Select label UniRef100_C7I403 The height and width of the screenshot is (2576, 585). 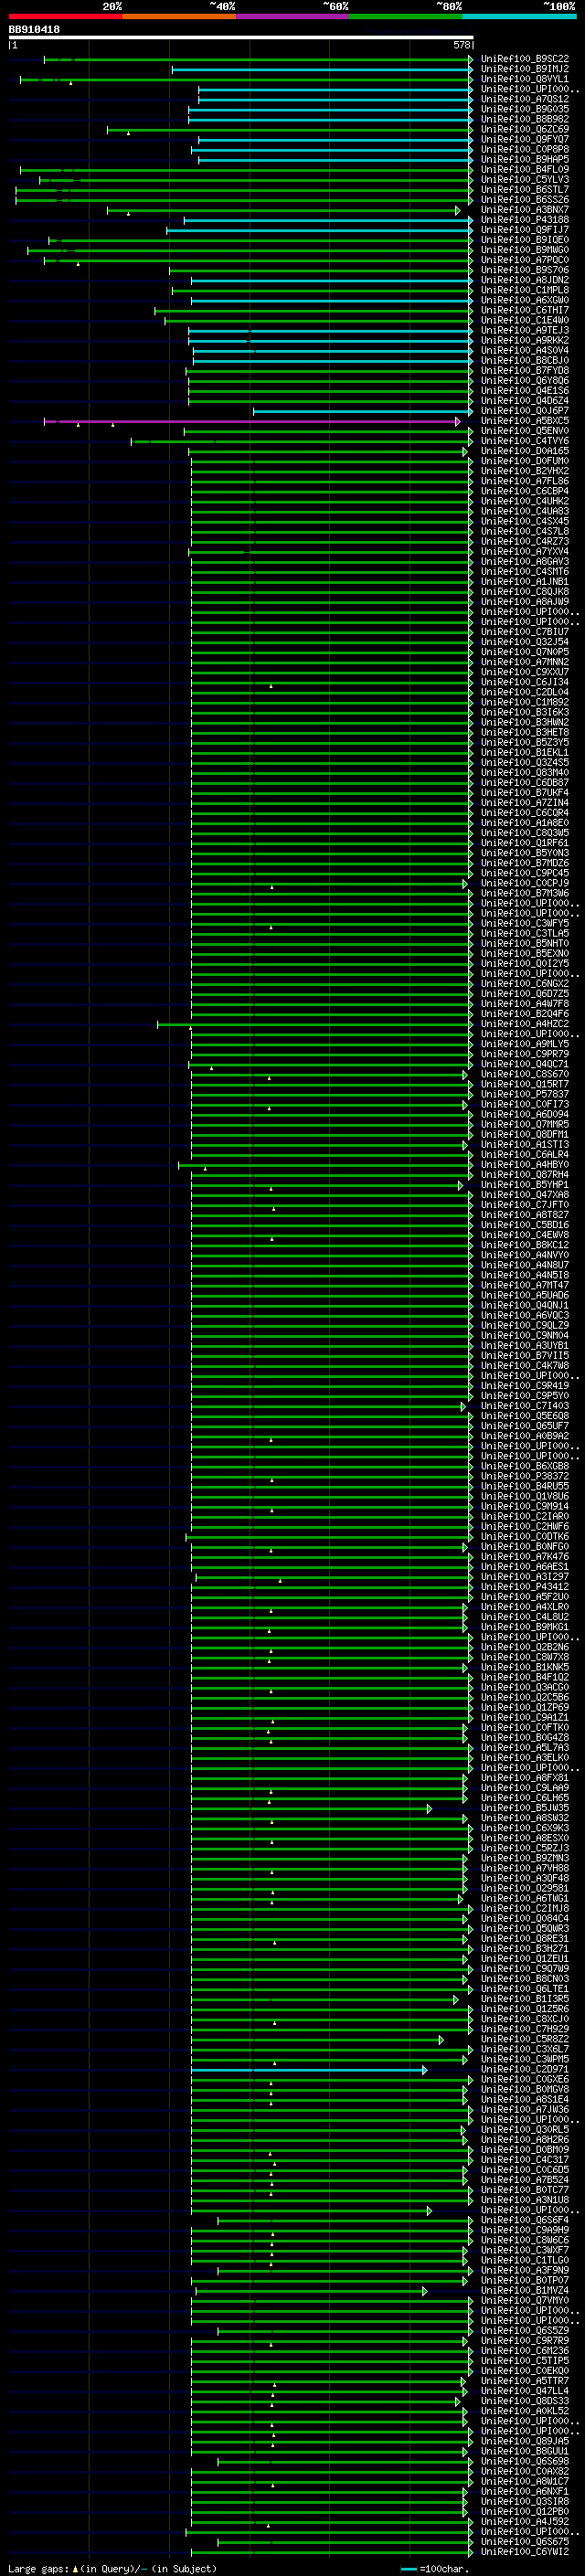524,1406
